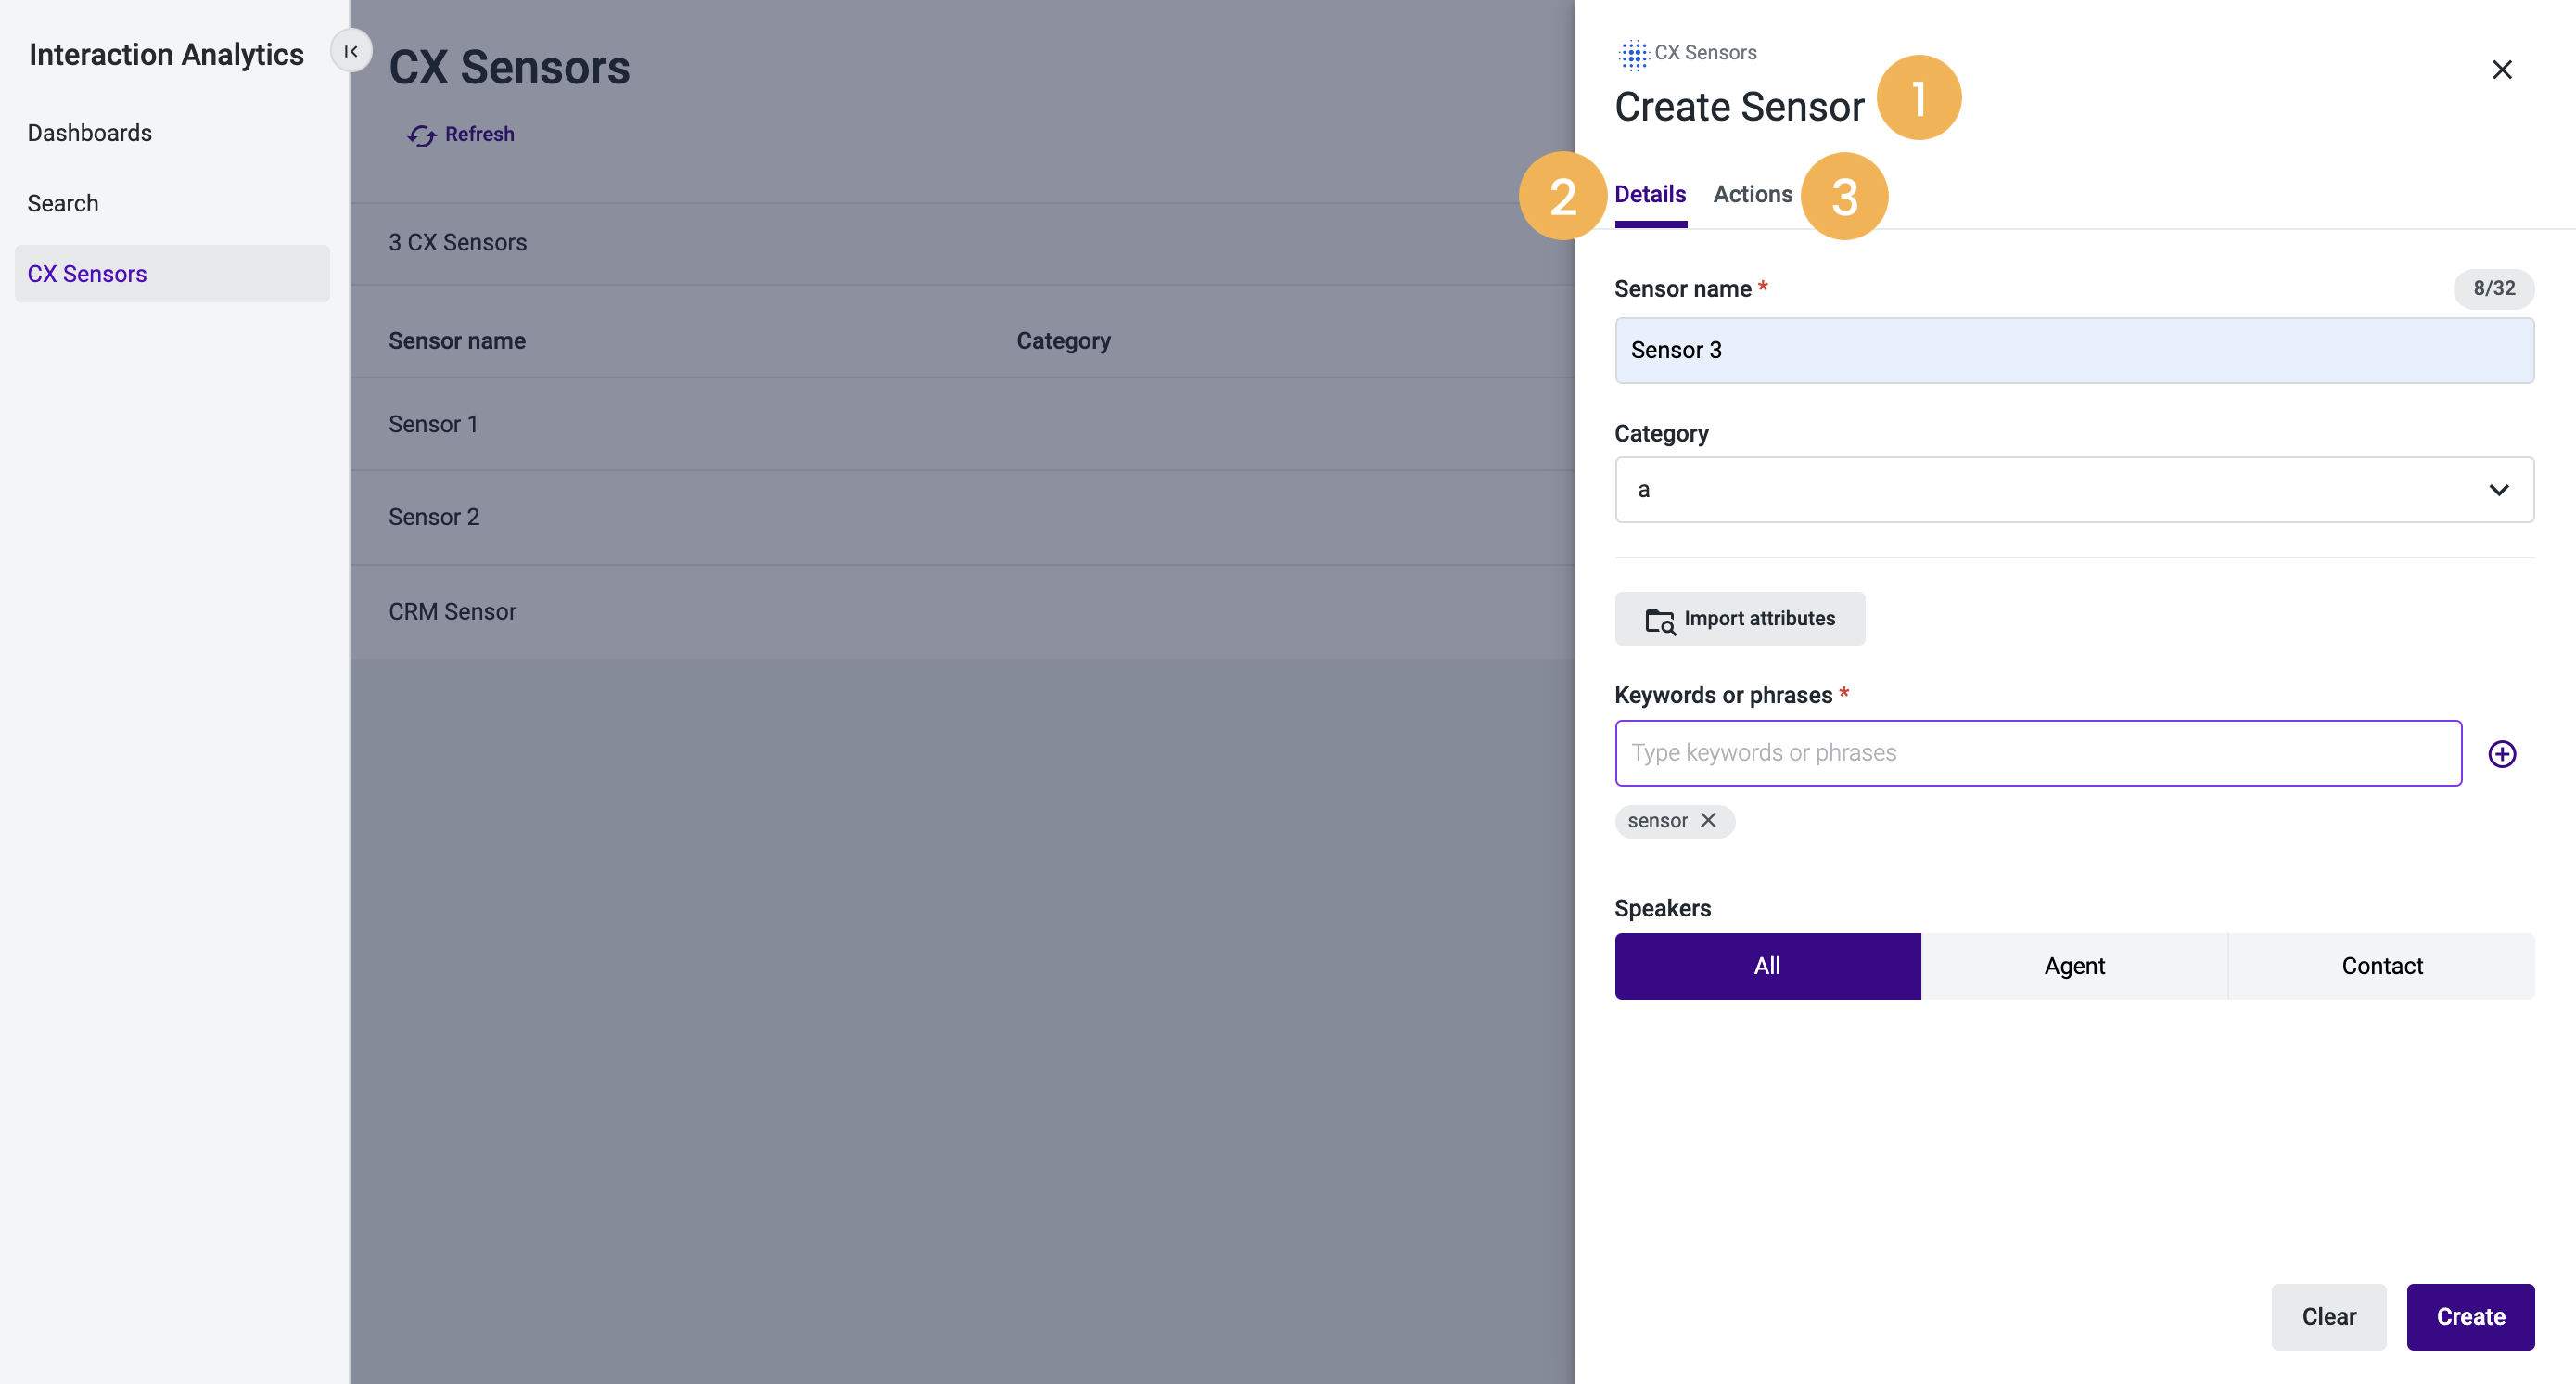The height and width of the screenshot is (1384, 2576).
Task: Add keyword with plus icon
Action: click(2501, 754)
